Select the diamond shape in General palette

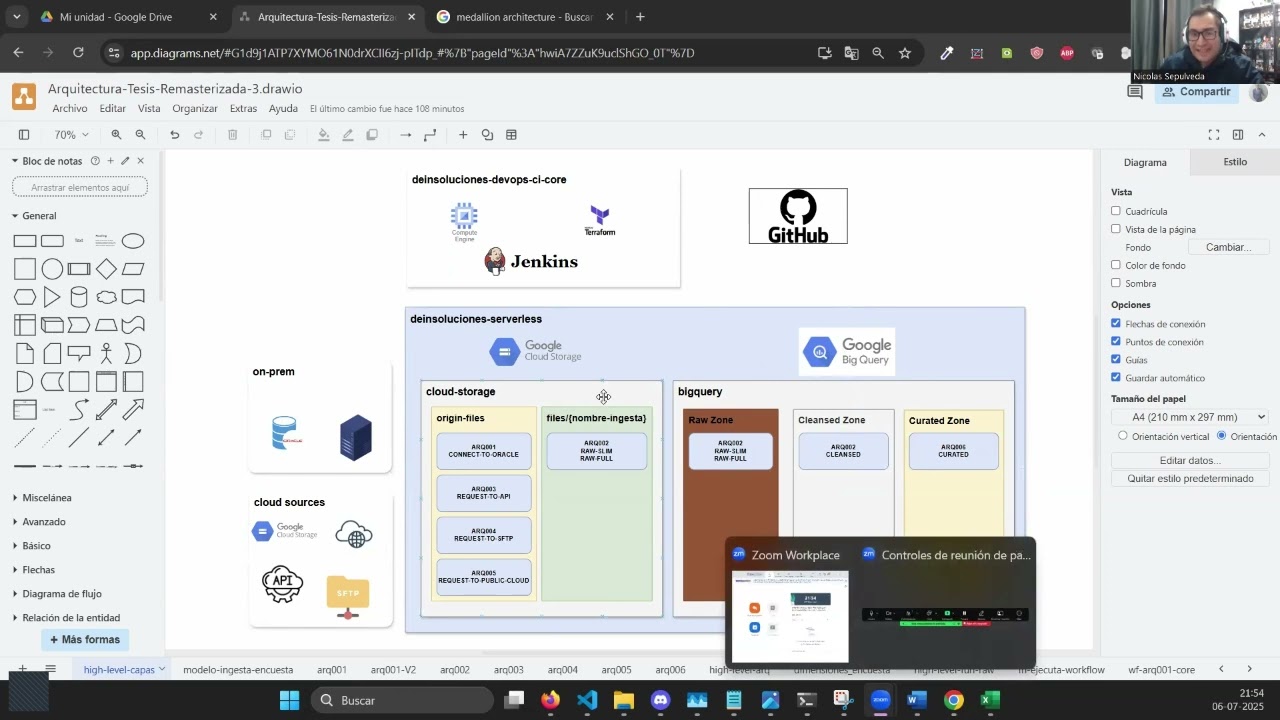tap(106, 269)
